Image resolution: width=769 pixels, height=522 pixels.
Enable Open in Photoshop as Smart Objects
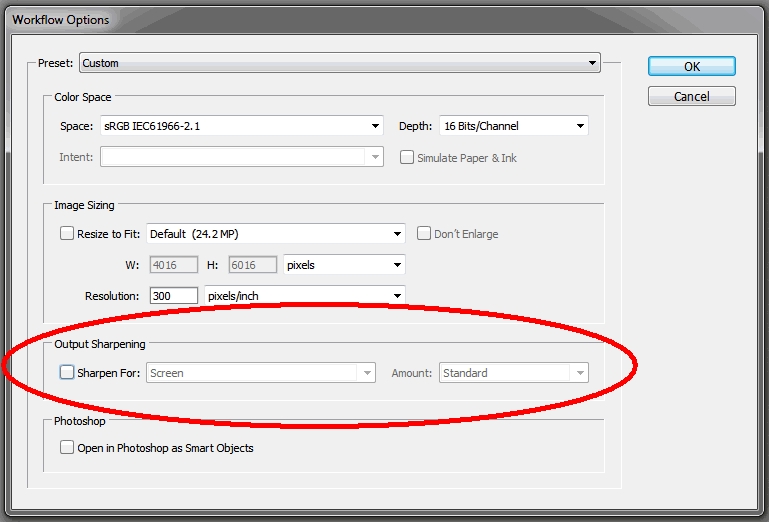67,448
